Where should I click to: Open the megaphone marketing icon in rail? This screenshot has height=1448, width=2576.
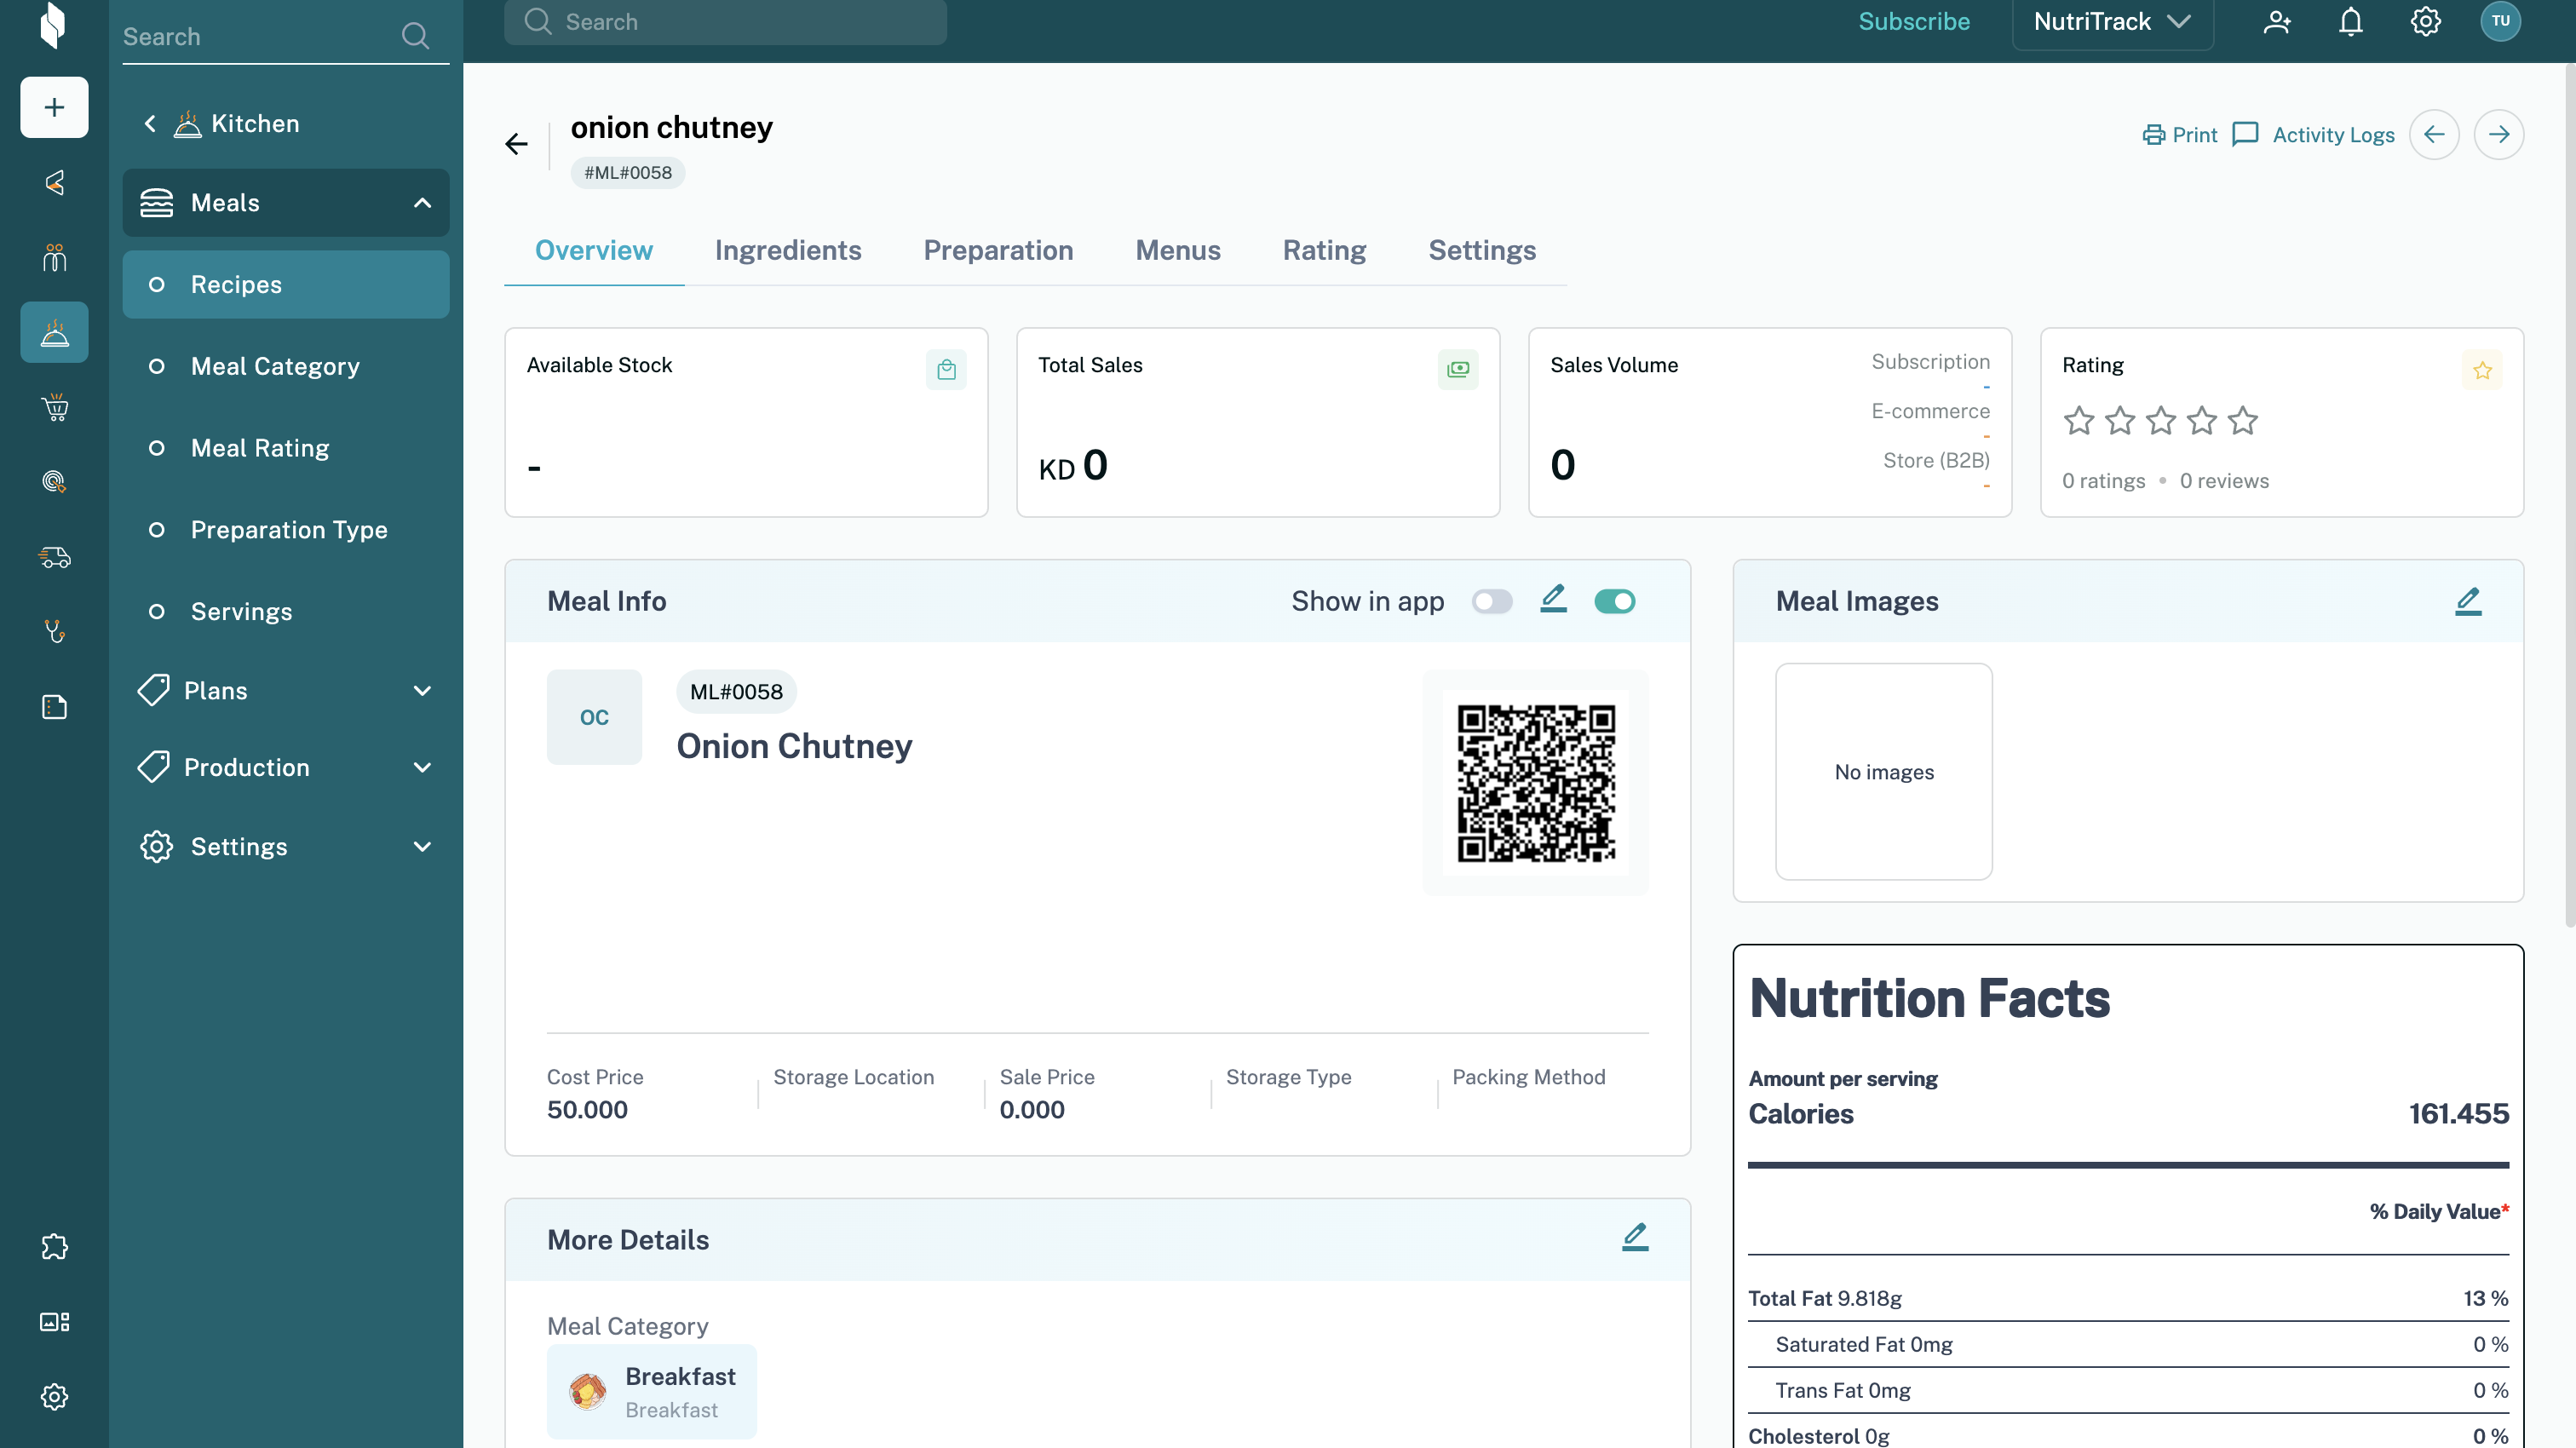[x=54, y=182]
